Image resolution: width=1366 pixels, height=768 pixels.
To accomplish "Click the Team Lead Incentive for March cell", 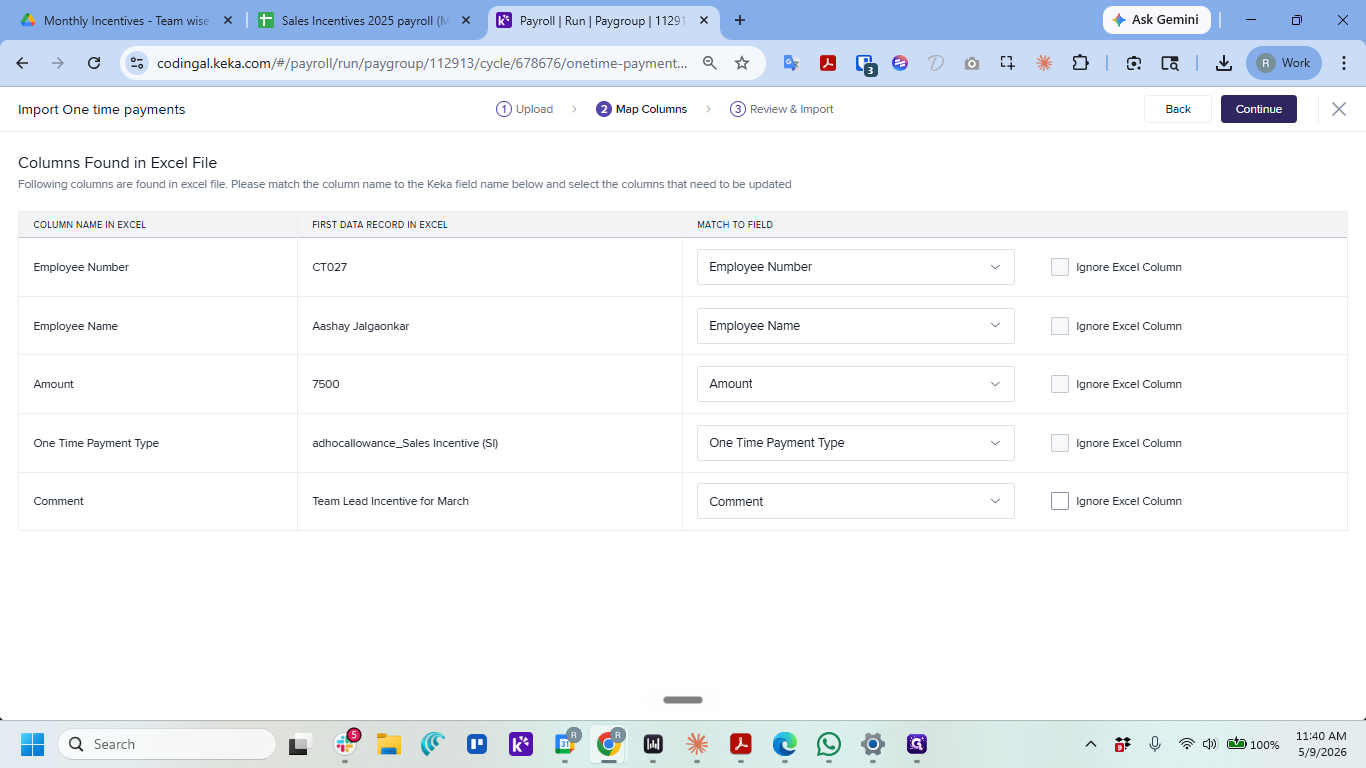I will [x=391, y=501].
